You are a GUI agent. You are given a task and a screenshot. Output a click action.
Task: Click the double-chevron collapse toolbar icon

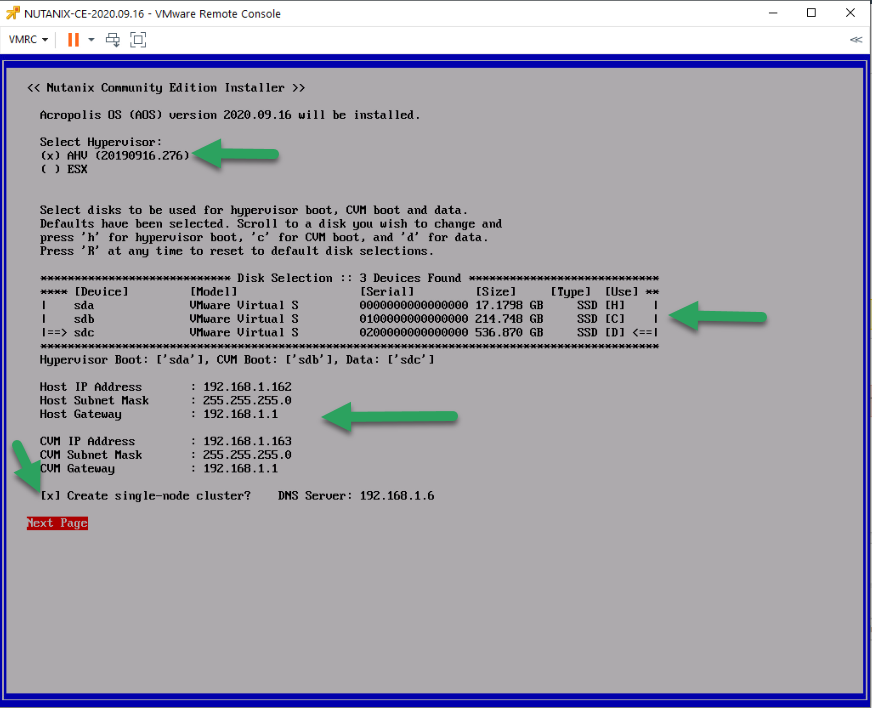856,39
